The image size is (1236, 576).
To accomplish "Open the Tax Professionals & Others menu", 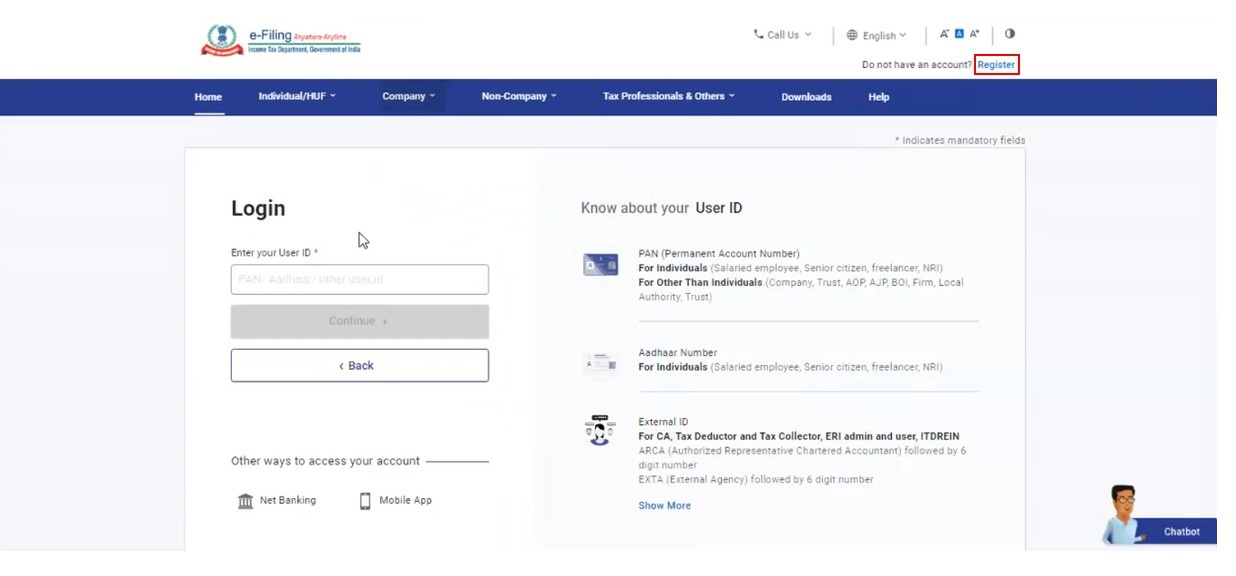I will pyautogui.click(x=668, y=96).
